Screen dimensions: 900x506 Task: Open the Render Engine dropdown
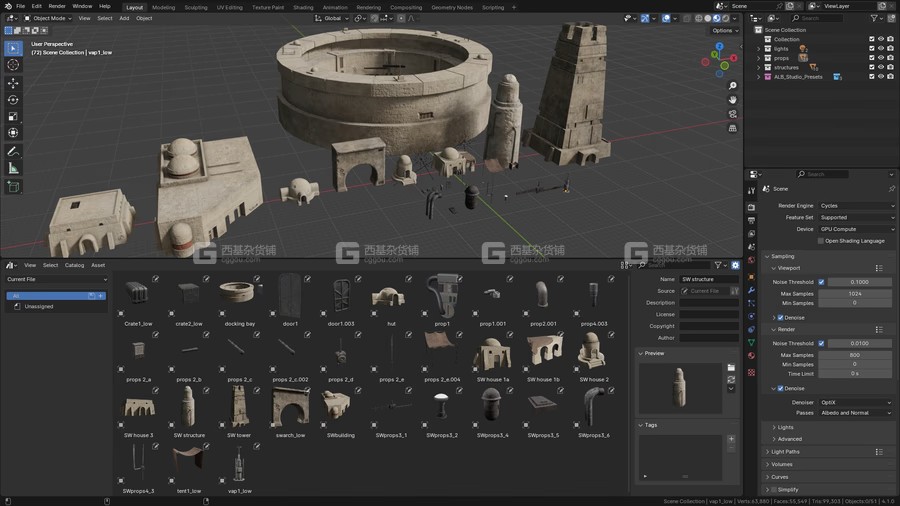click(857, 206)
